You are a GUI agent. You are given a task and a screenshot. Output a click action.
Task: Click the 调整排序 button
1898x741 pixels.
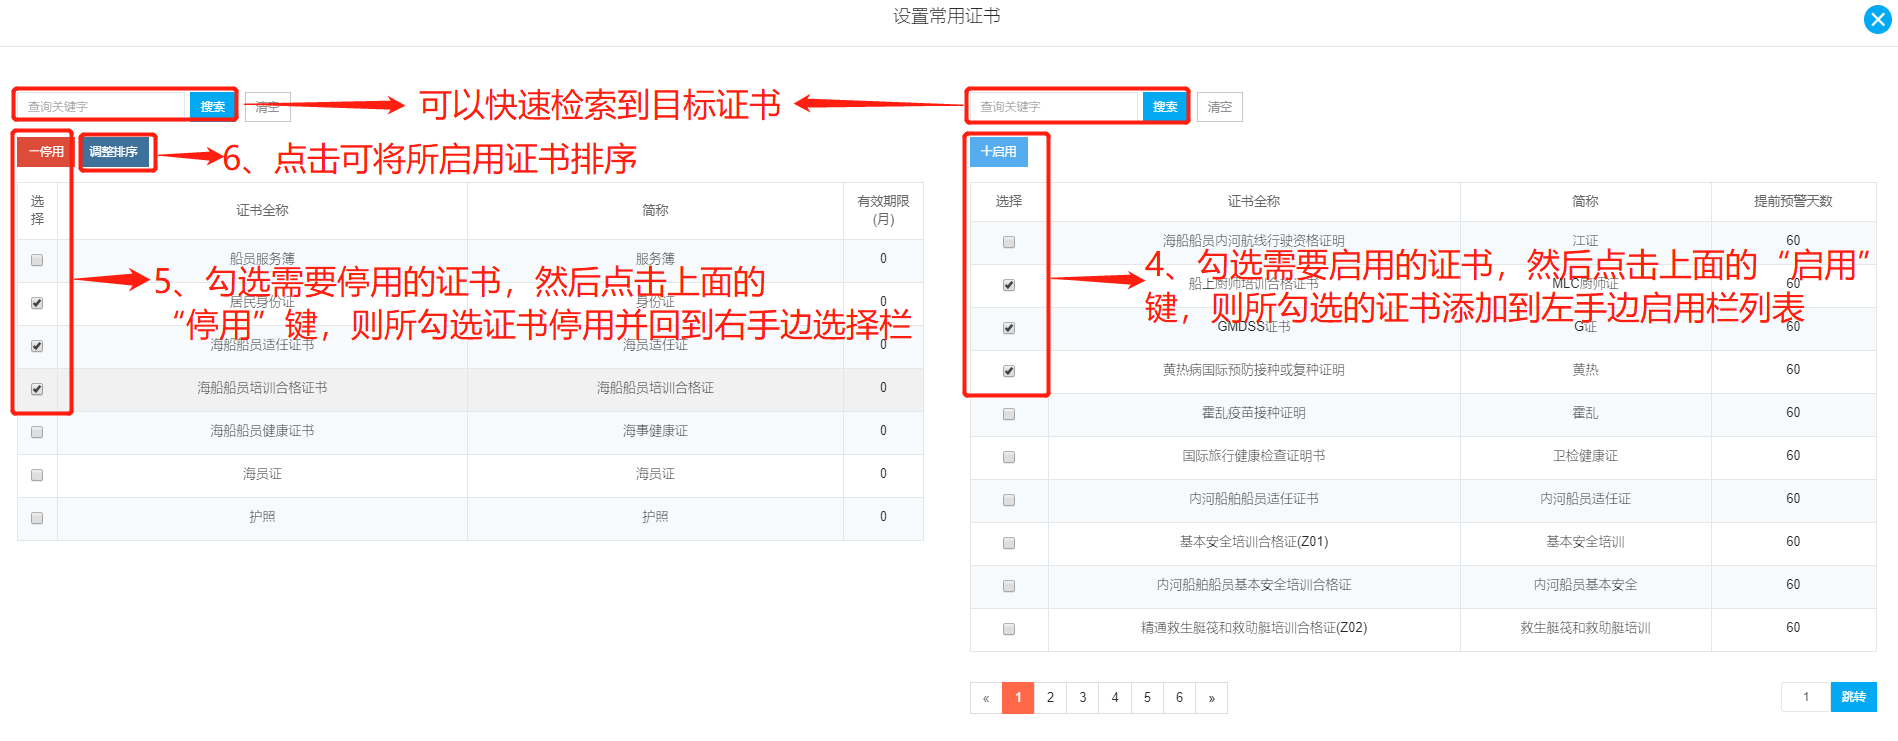tap(114, 152)
